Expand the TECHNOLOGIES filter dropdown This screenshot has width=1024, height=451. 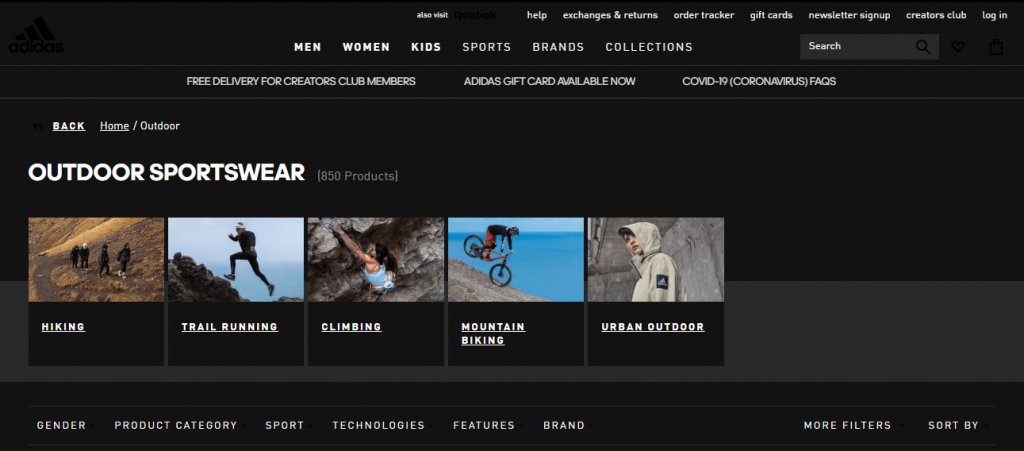(x=383, y=426)
